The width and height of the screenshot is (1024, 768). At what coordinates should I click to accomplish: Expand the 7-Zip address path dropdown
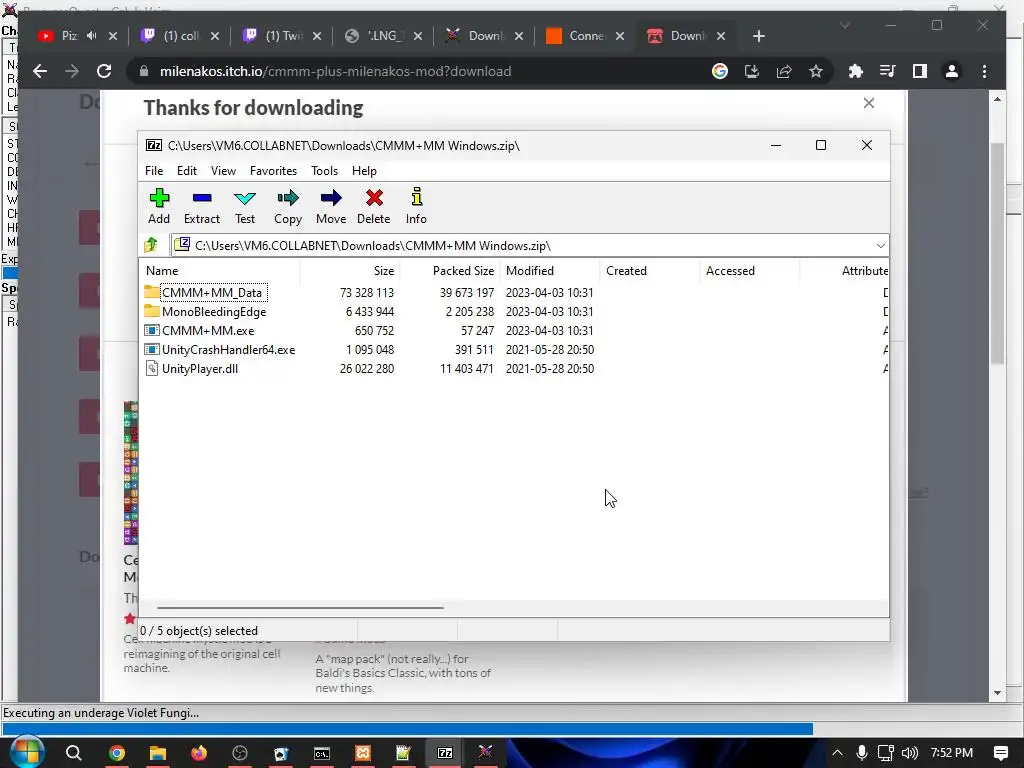[880, 246]
